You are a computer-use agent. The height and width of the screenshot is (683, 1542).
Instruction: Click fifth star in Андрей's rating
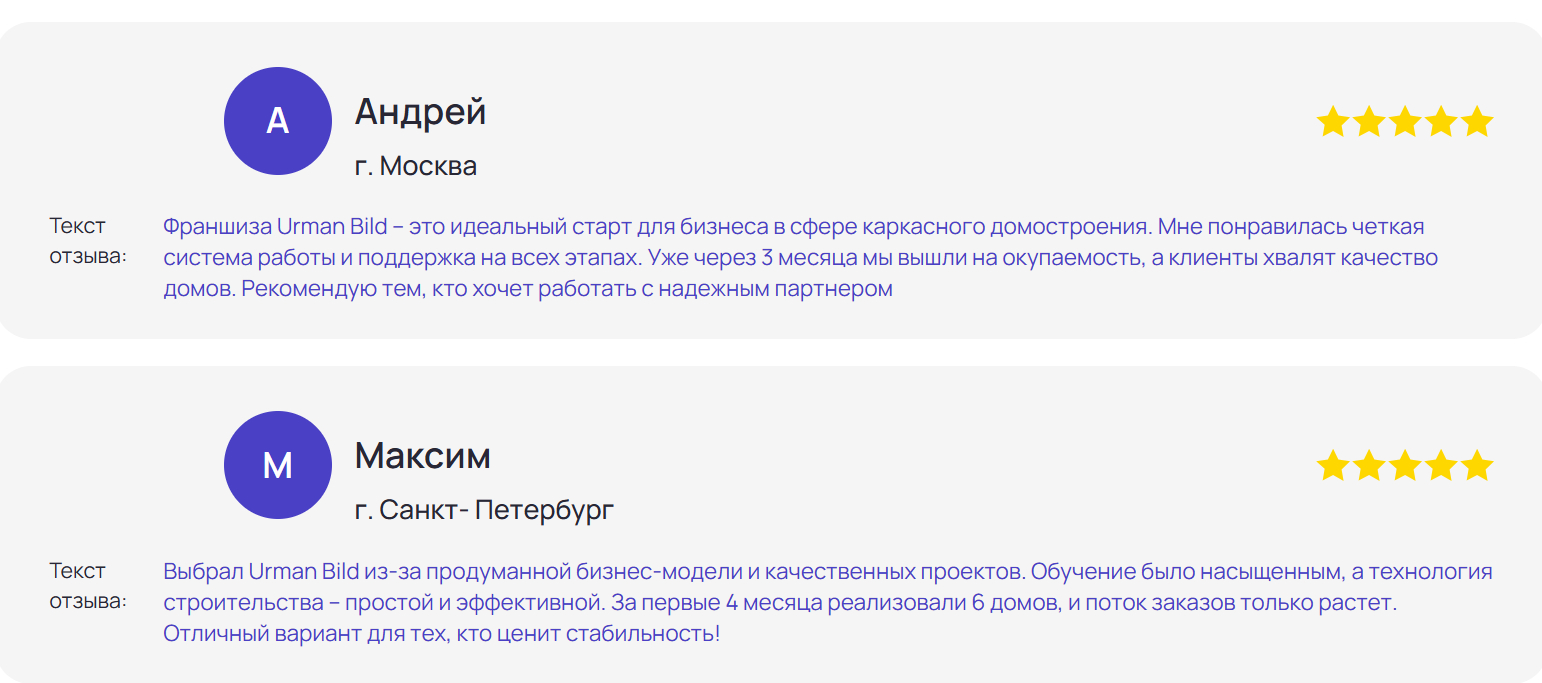coord(1476,122)
